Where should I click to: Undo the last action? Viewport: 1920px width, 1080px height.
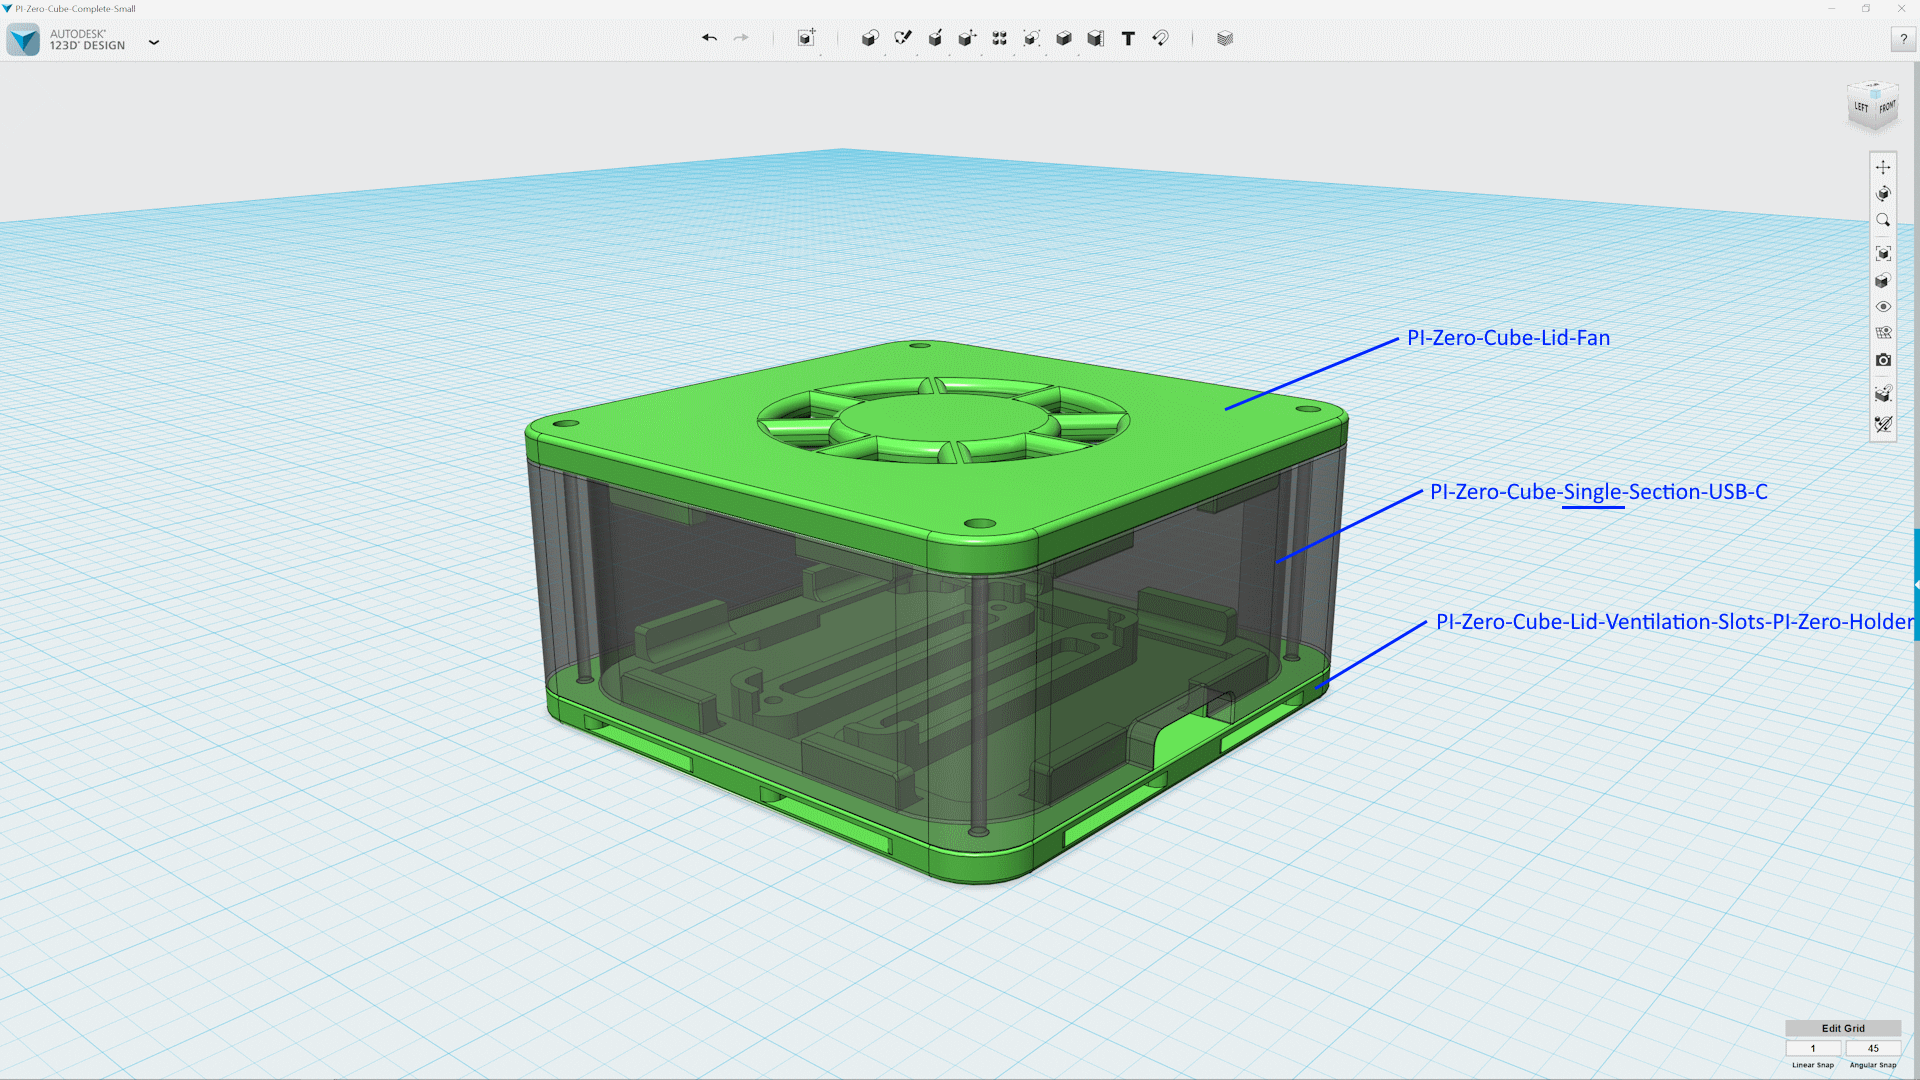pyautogui.click(x=709, y=38)
